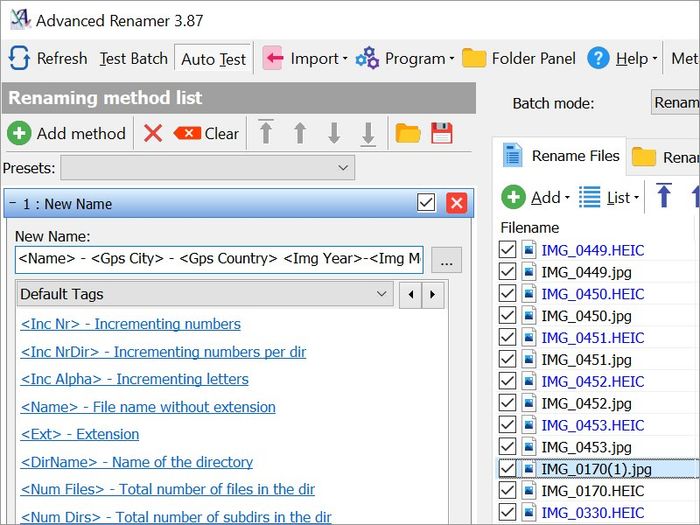Click the Advanced Renamer app icon in title bar
This screenshot has height=525, width=700.
20,19
